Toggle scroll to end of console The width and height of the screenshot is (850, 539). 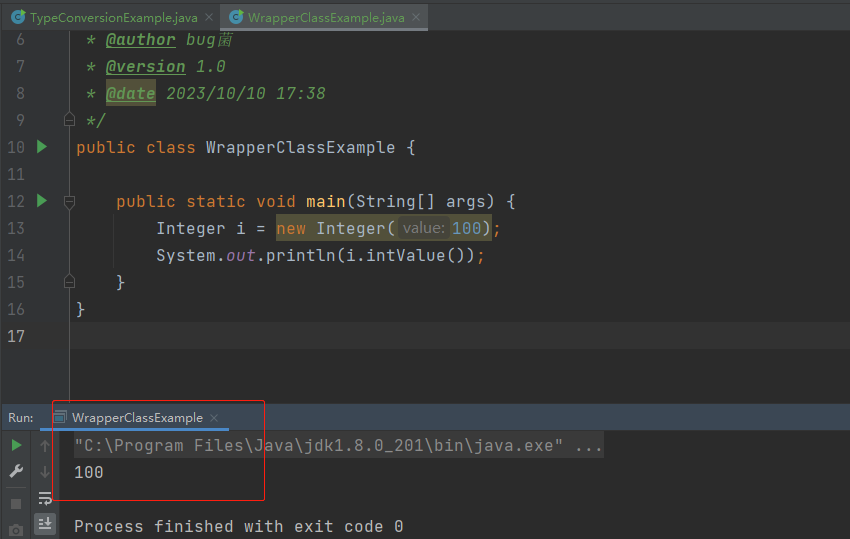click(x=45, y=523)
